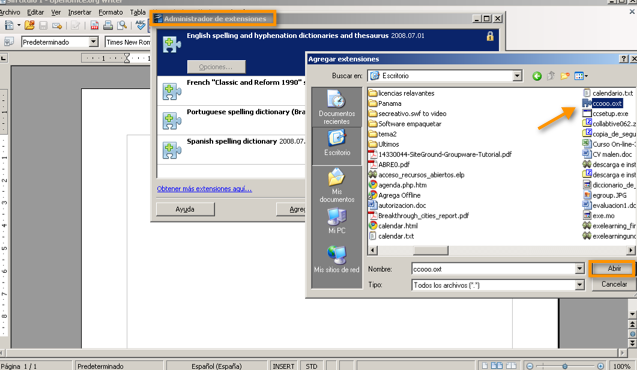Click the file list horizontal scrollbar thumb
The height and width of the screenshot is (370, 637).
pos(431,251)
